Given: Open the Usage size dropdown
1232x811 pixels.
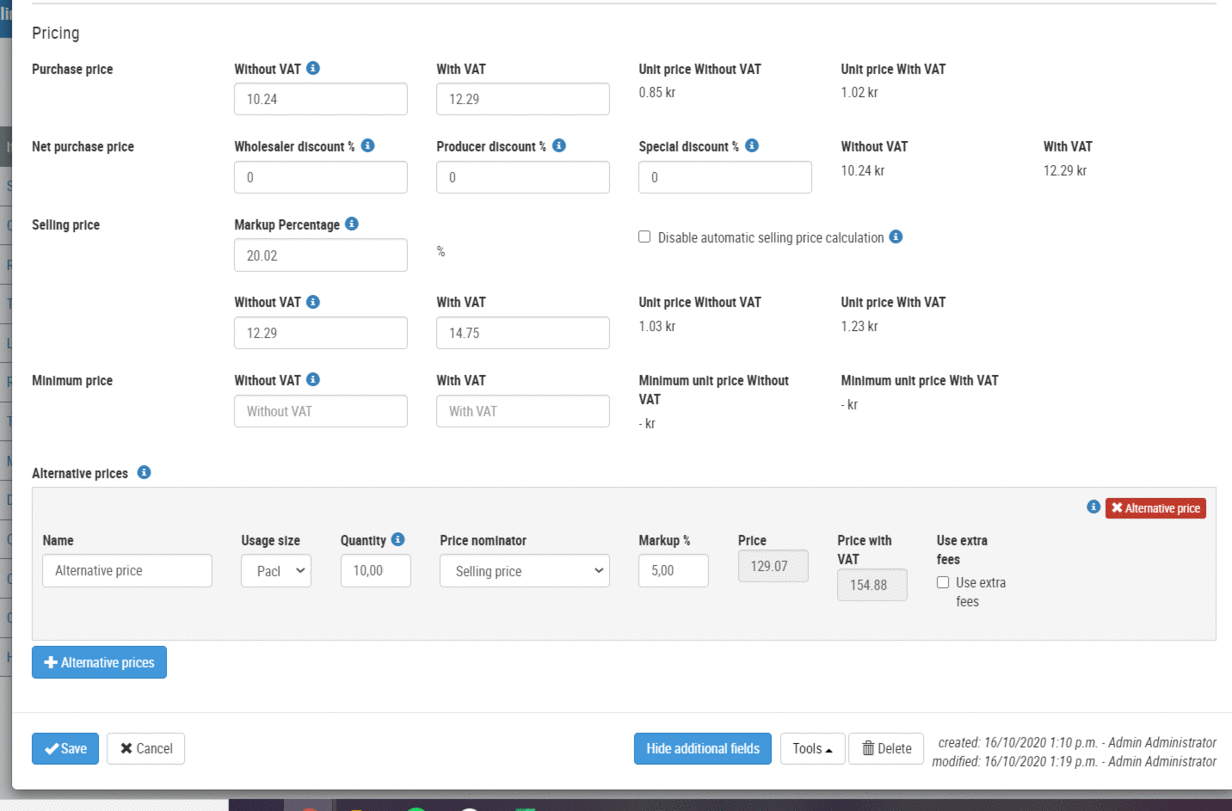Looking at the screenshot, I should click(x=276, y=571).
